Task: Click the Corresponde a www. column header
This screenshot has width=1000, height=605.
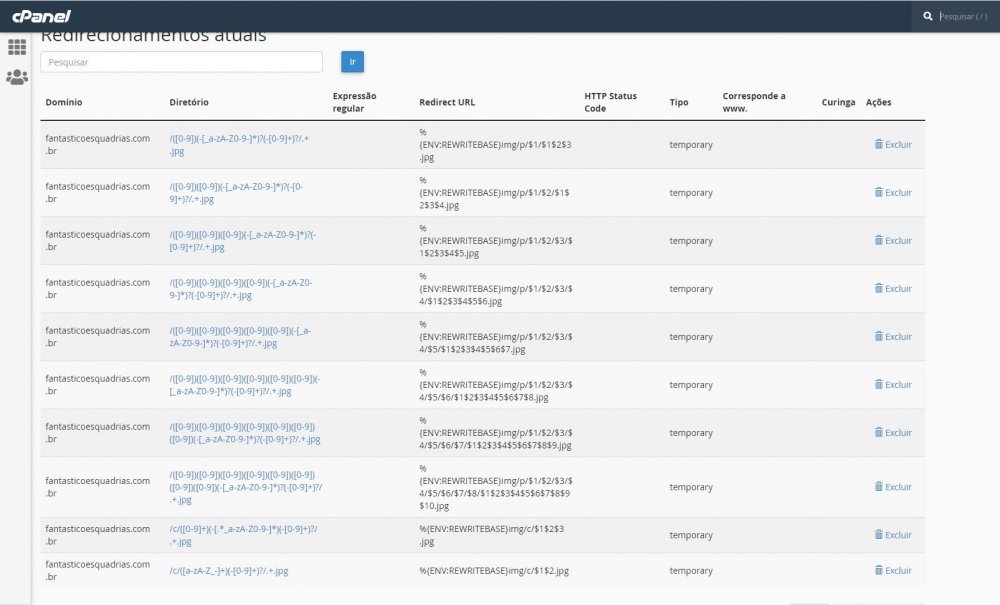Action: tap(754, 102)
